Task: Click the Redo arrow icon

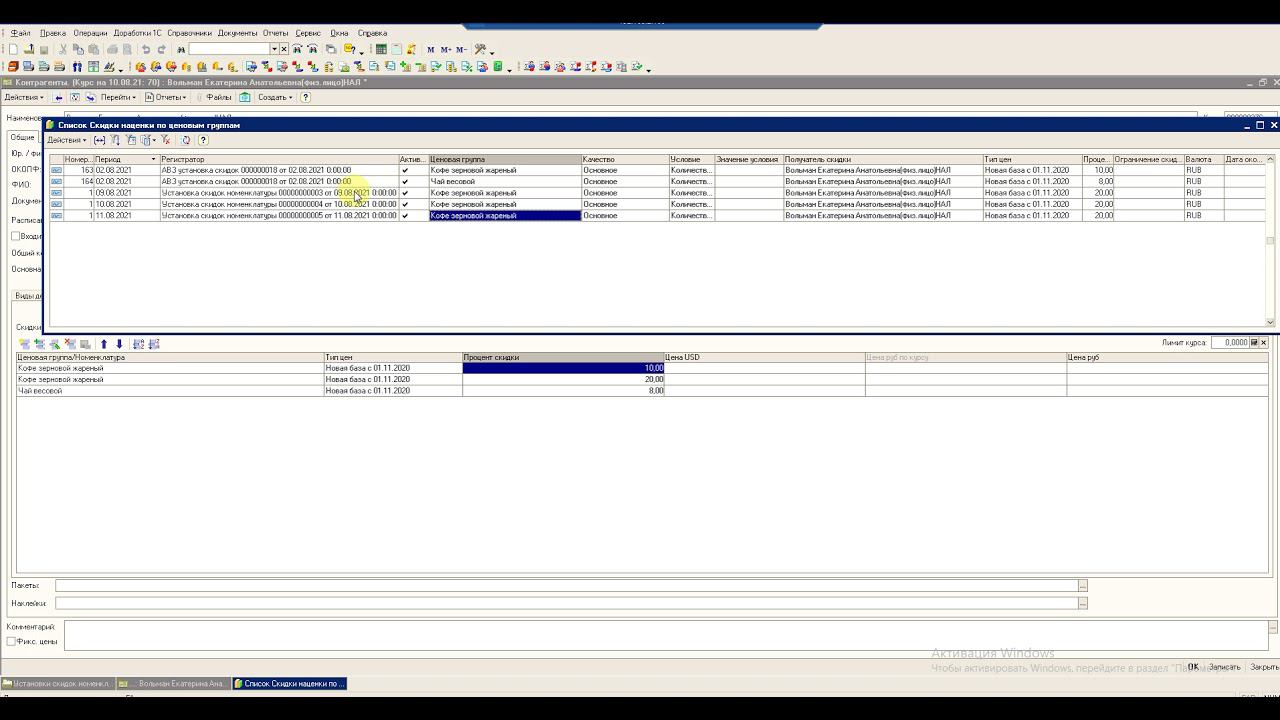Action: click(161, 49)
